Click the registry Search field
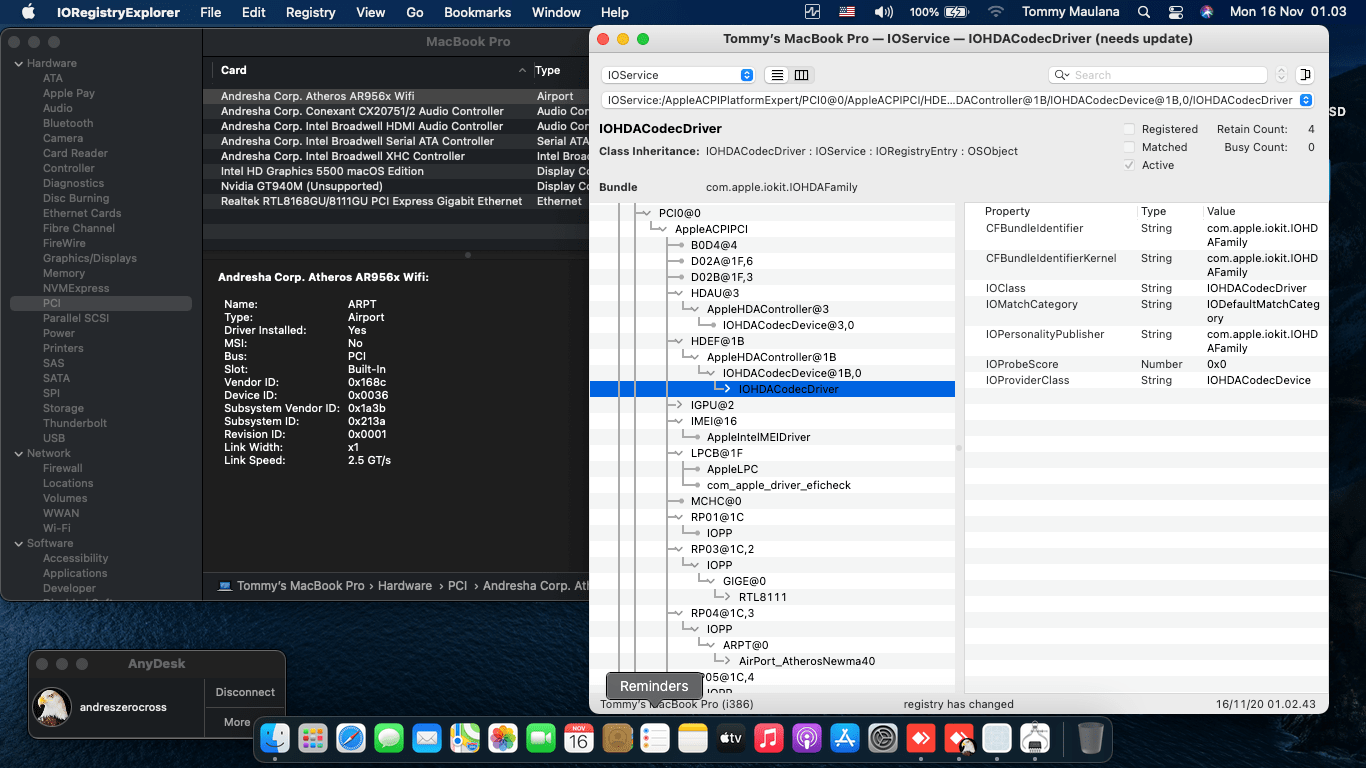 point(1158,75)
